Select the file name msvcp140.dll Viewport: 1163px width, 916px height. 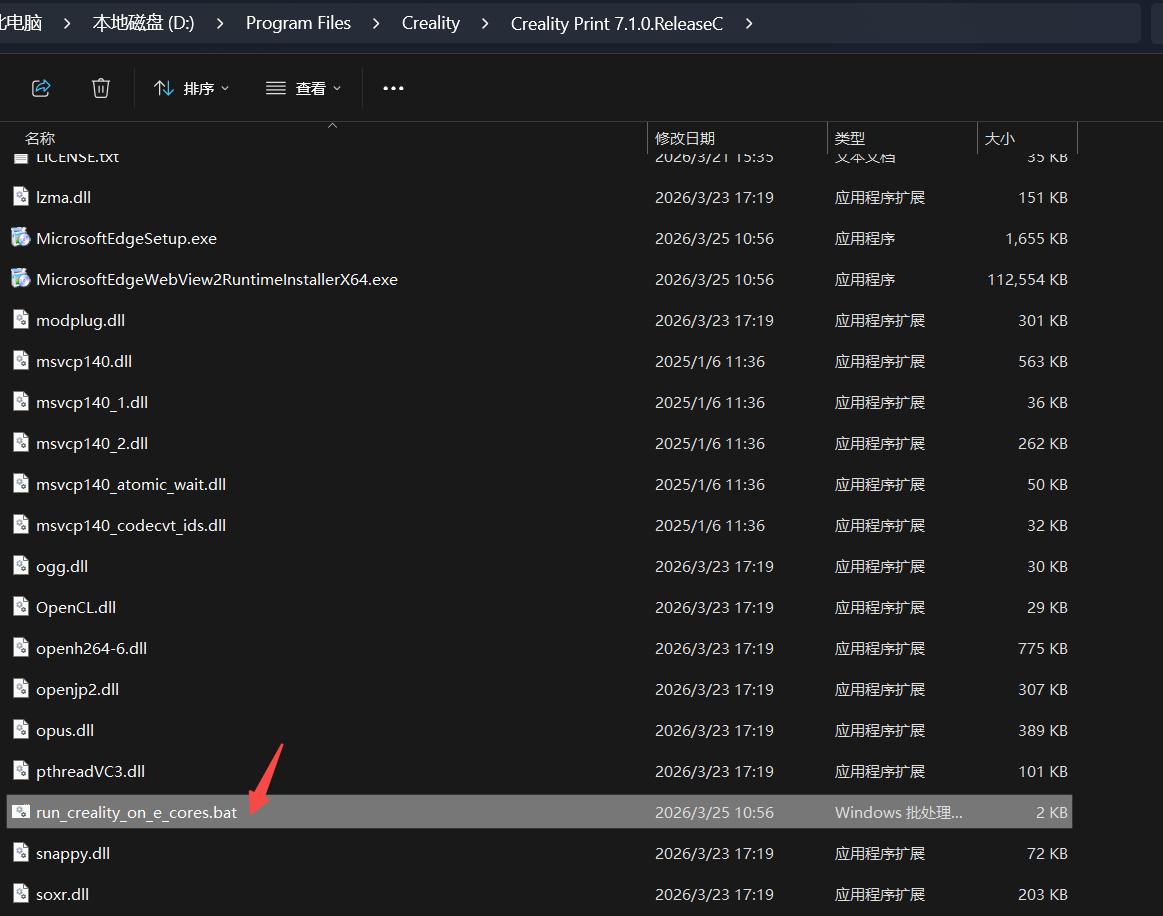pos(84,361)
